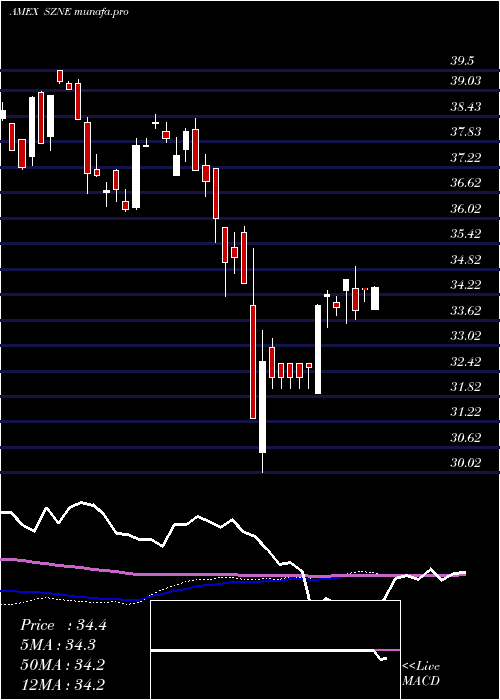Click the last white candle on the right

click(x=375, y=298)
